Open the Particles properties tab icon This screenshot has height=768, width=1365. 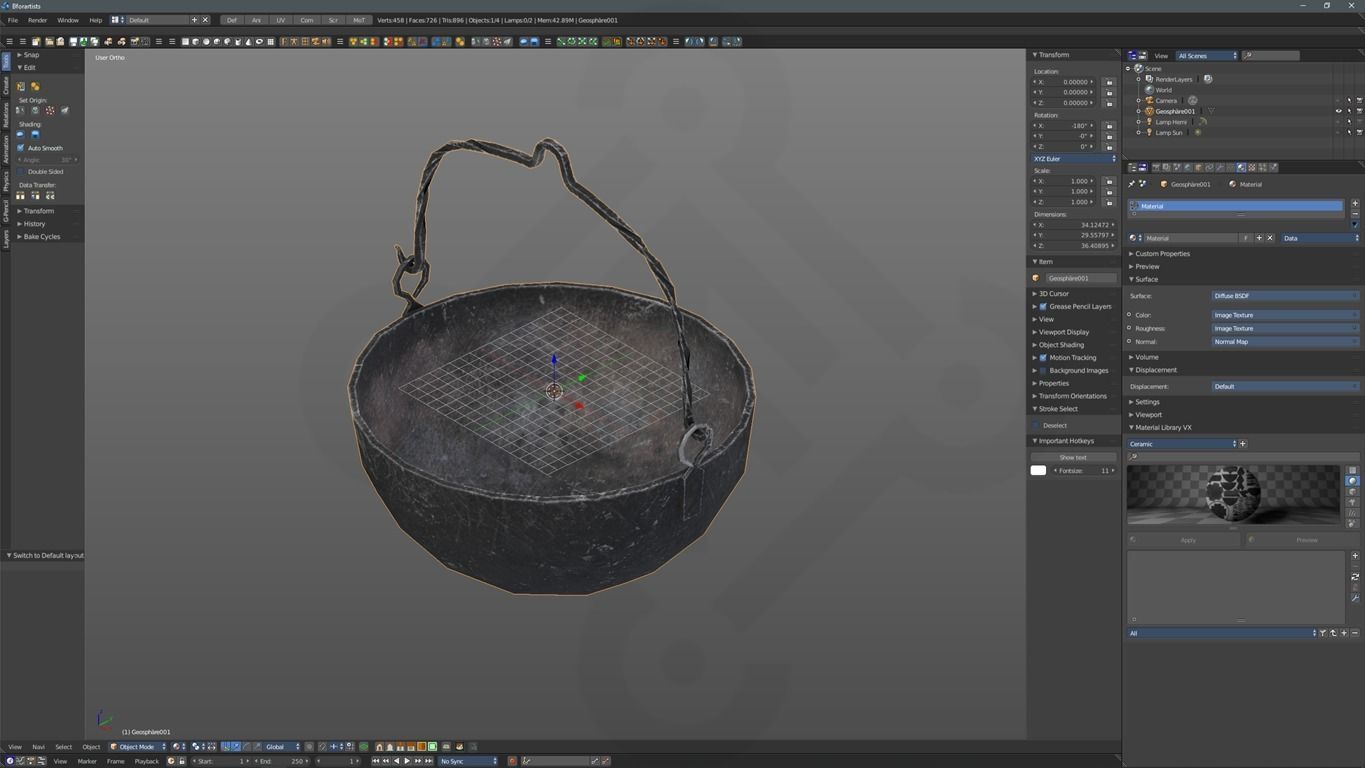tap(1263, 167)
